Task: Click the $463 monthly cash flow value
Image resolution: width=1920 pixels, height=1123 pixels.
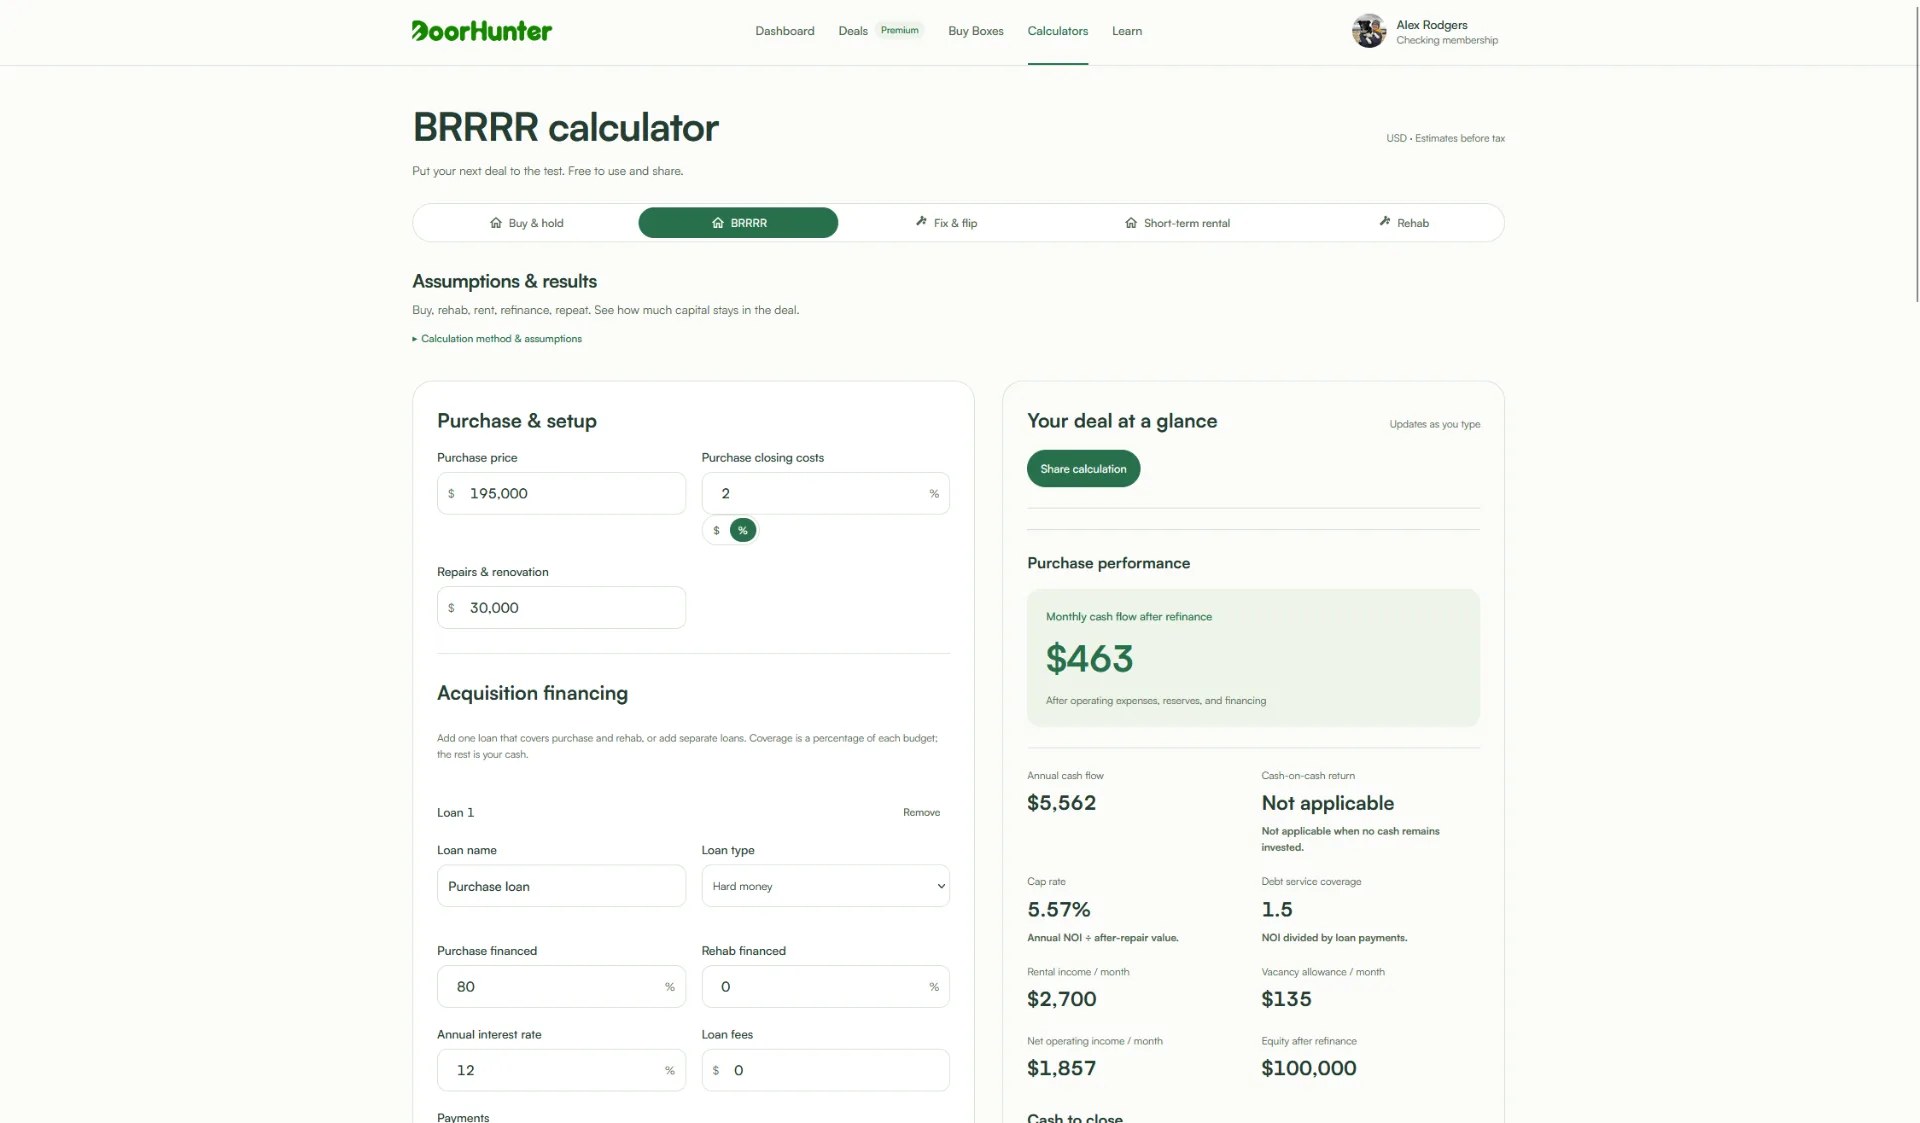Action: (x=1089, y=659)
